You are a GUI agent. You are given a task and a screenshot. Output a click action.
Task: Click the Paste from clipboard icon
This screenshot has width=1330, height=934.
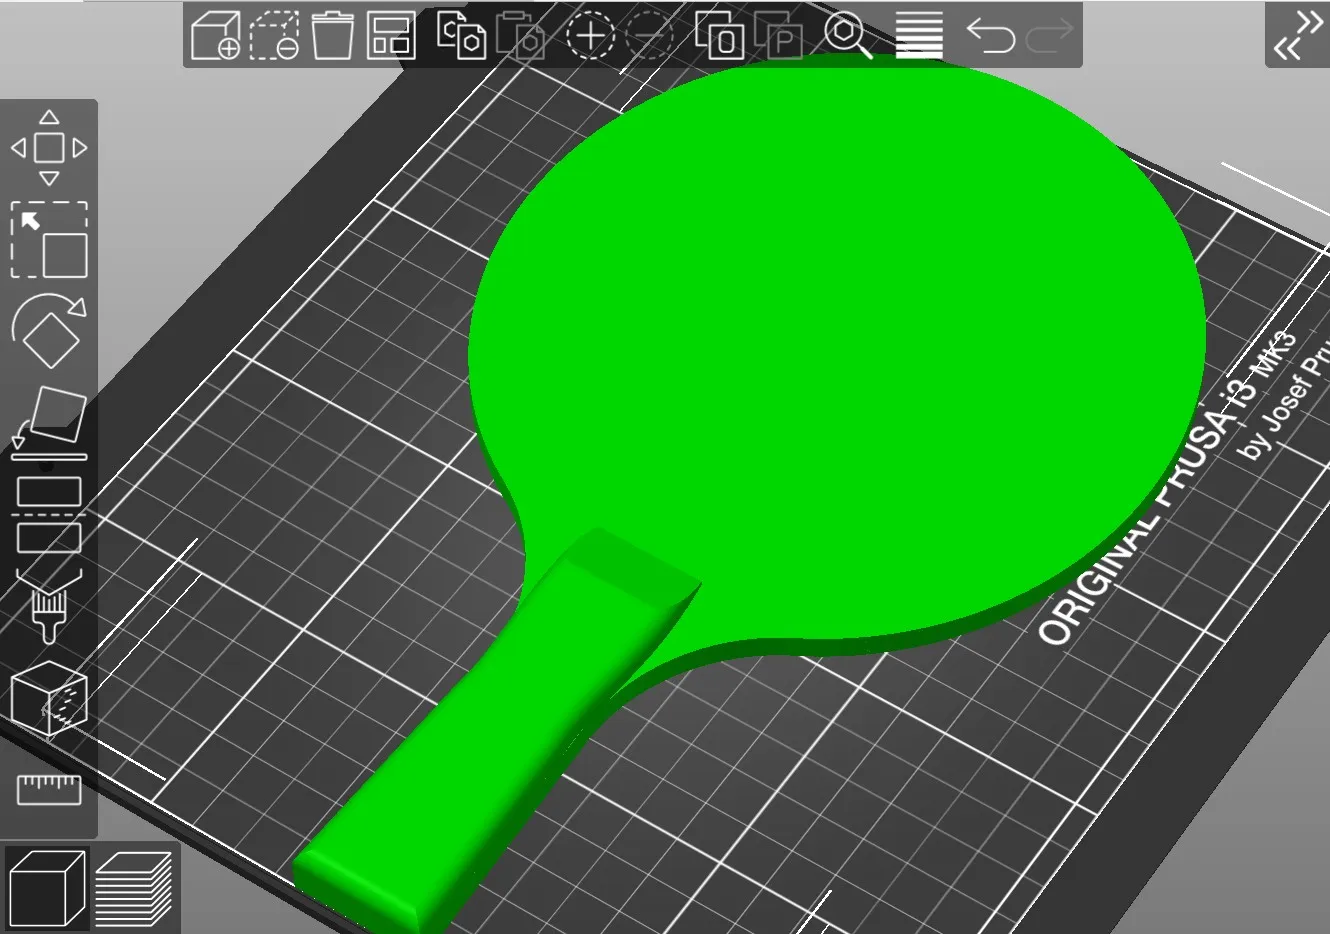click(x=521, y=36)
